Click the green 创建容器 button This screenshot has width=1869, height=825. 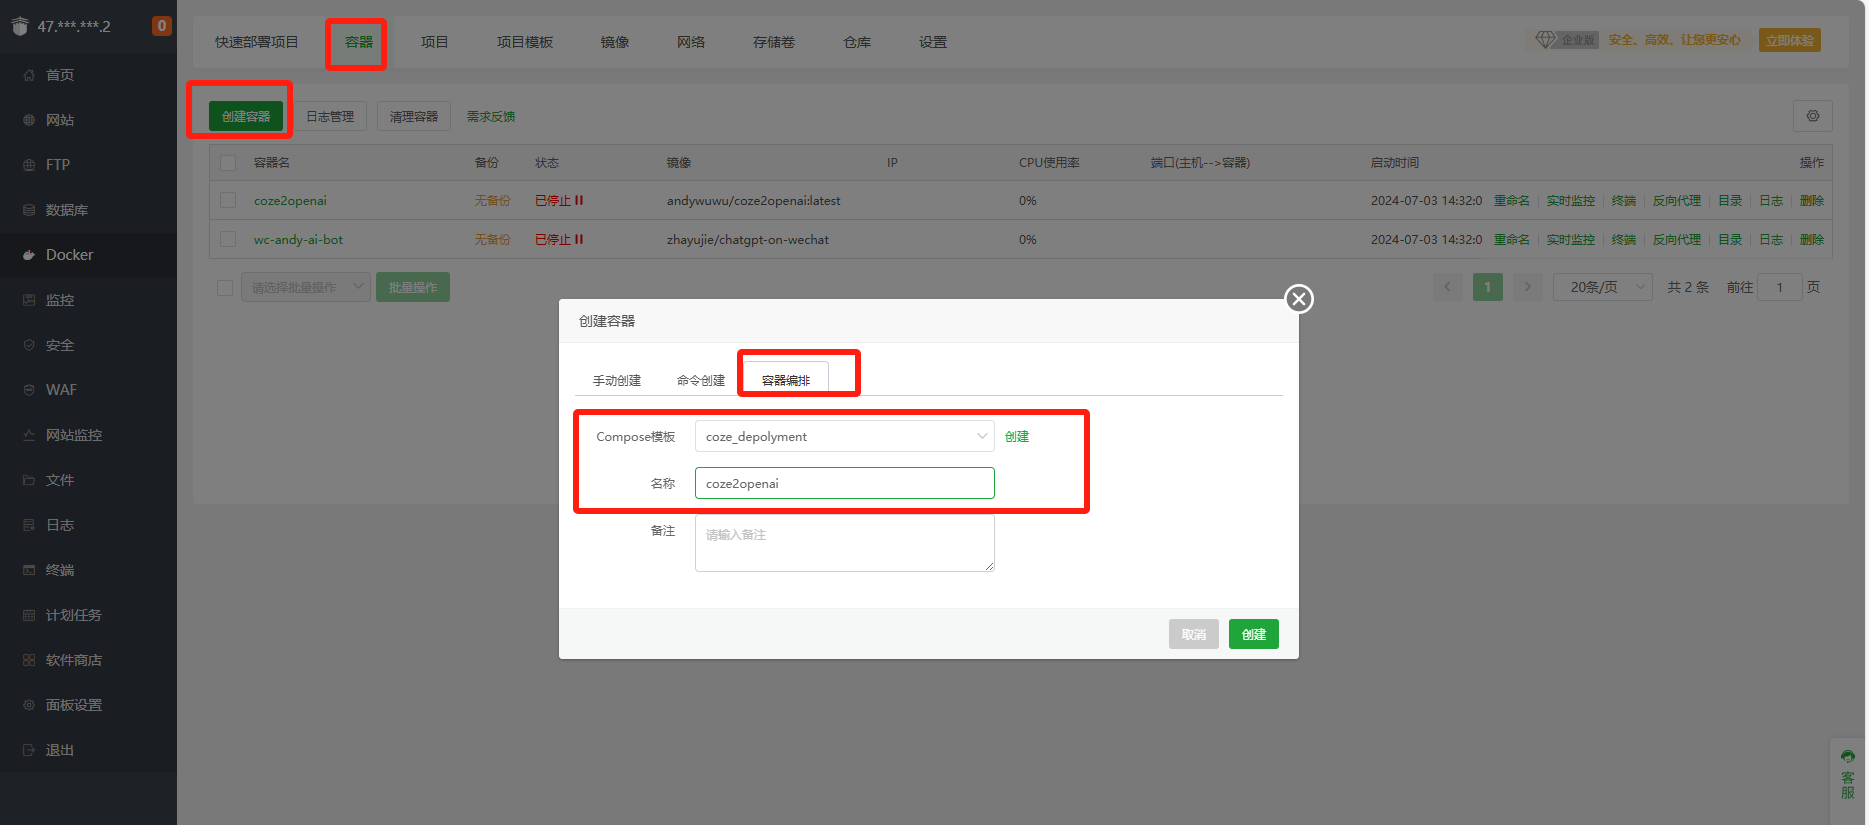tap(246, 116)
